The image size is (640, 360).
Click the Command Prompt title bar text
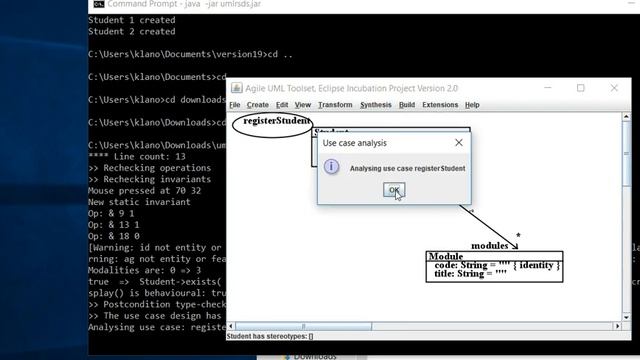(x=184, y=4)
